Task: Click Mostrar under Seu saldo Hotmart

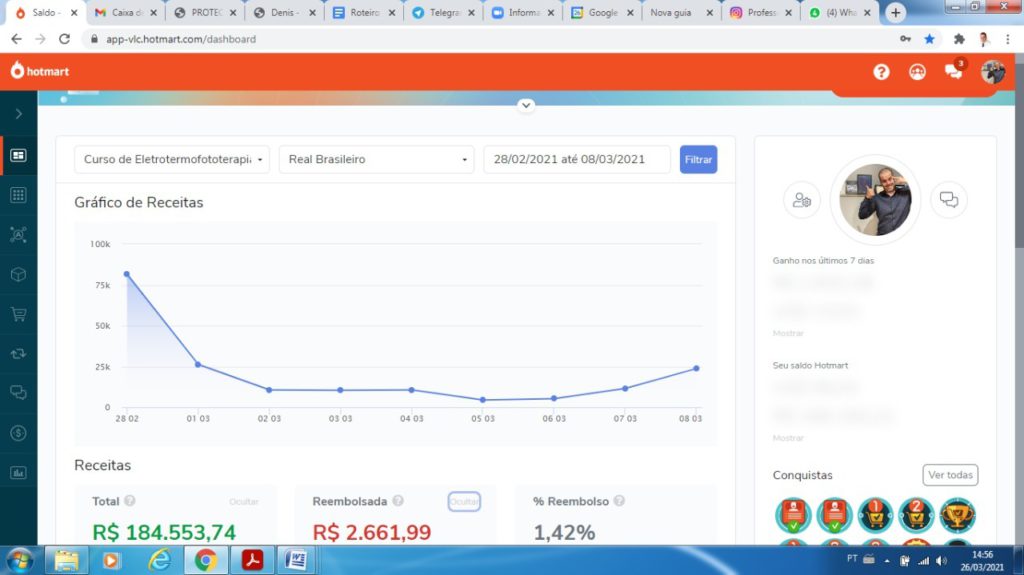Action: 788,438
